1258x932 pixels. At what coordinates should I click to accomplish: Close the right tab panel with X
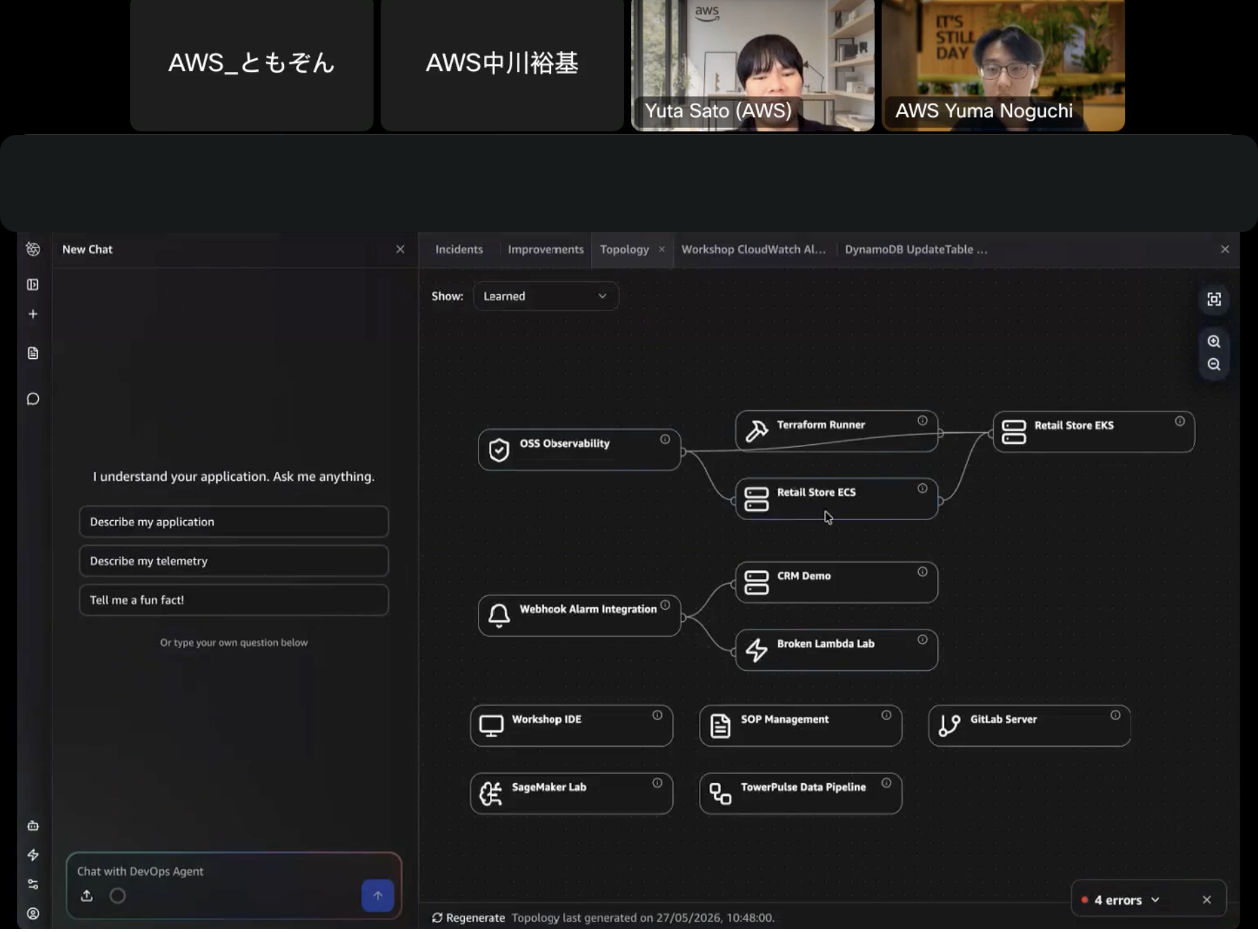[x=1225, y=250]
